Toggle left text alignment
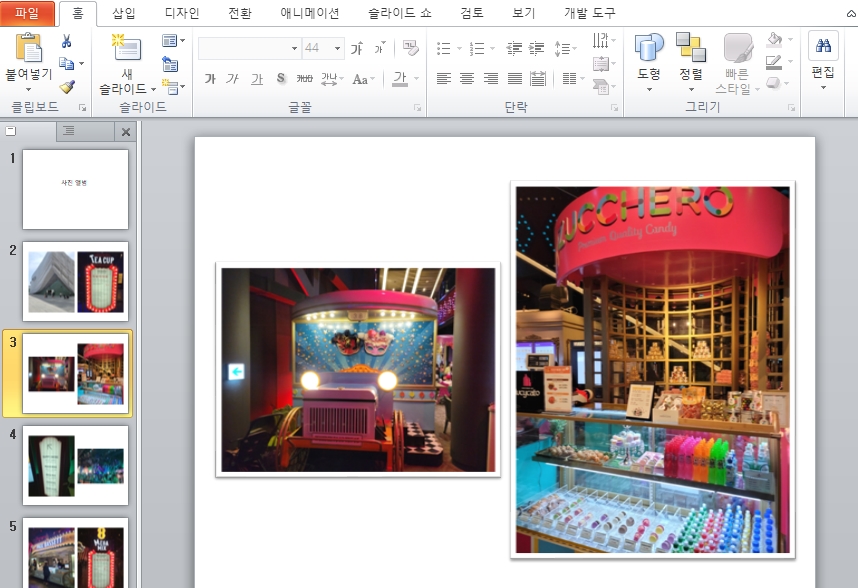The image size is (858, 588). [444, 79]
